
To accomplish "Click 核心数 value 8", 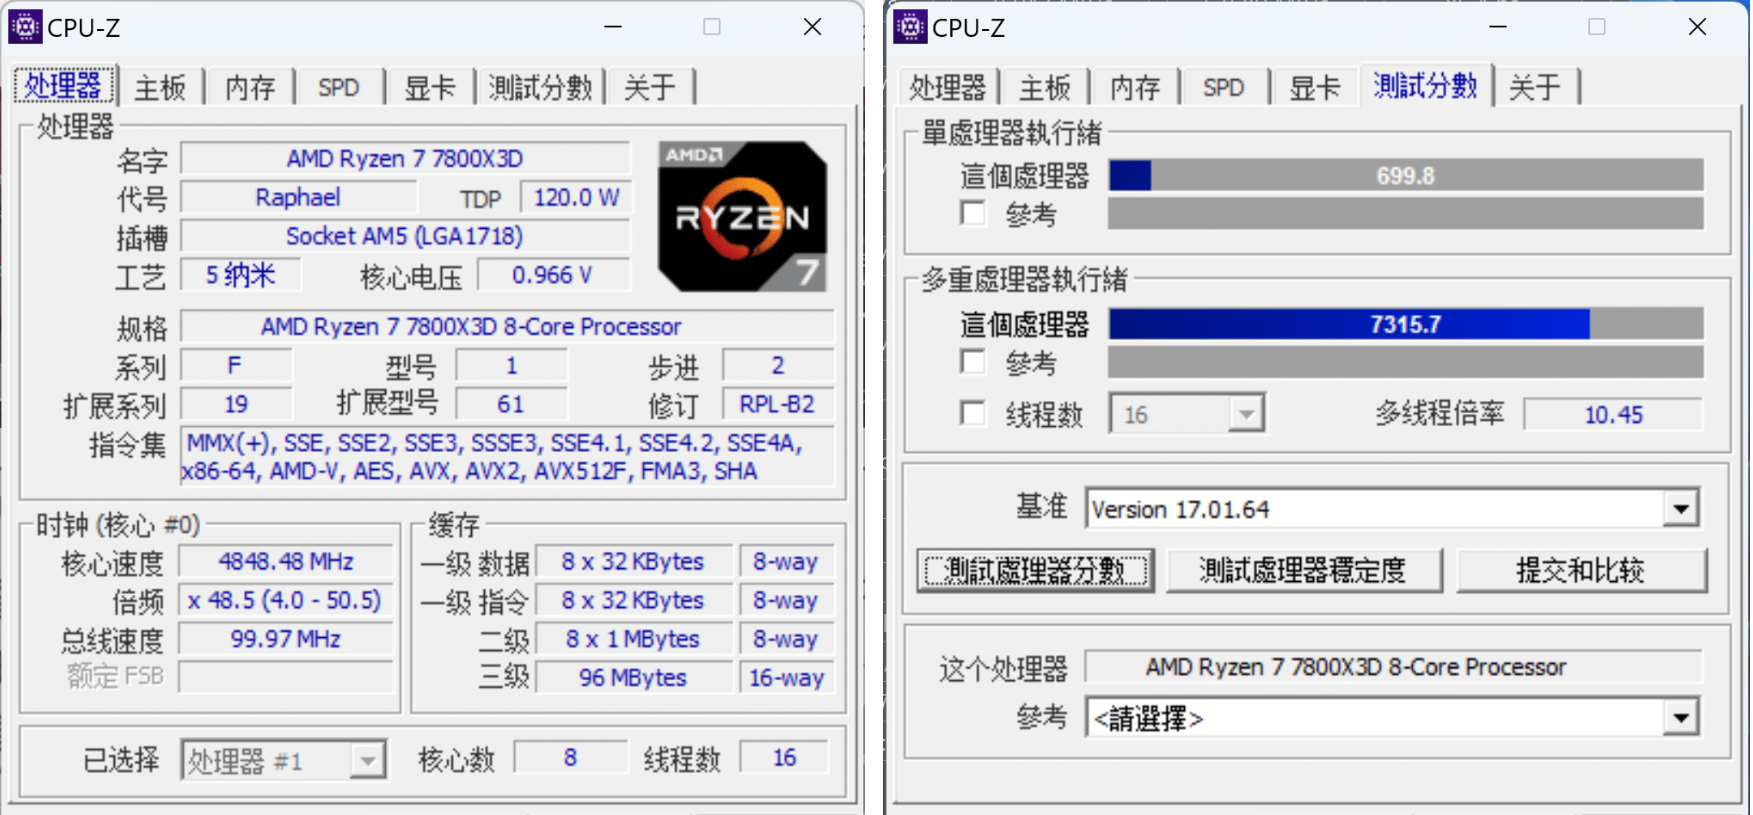I will point(571,758).
